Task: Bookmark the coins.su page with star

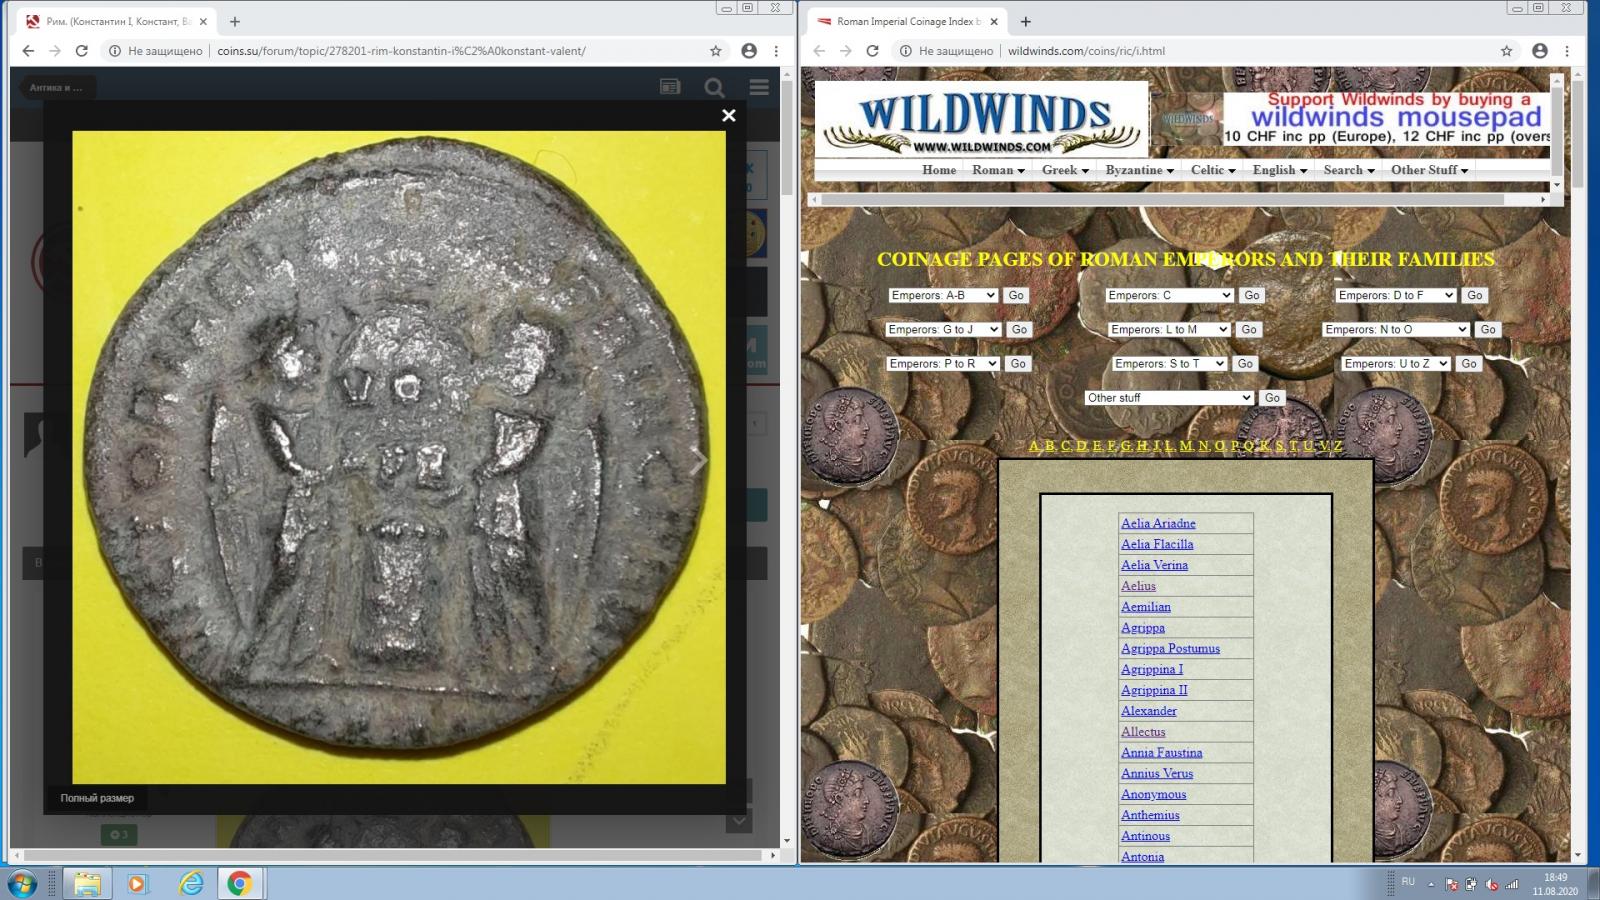Action: point(716,51)
